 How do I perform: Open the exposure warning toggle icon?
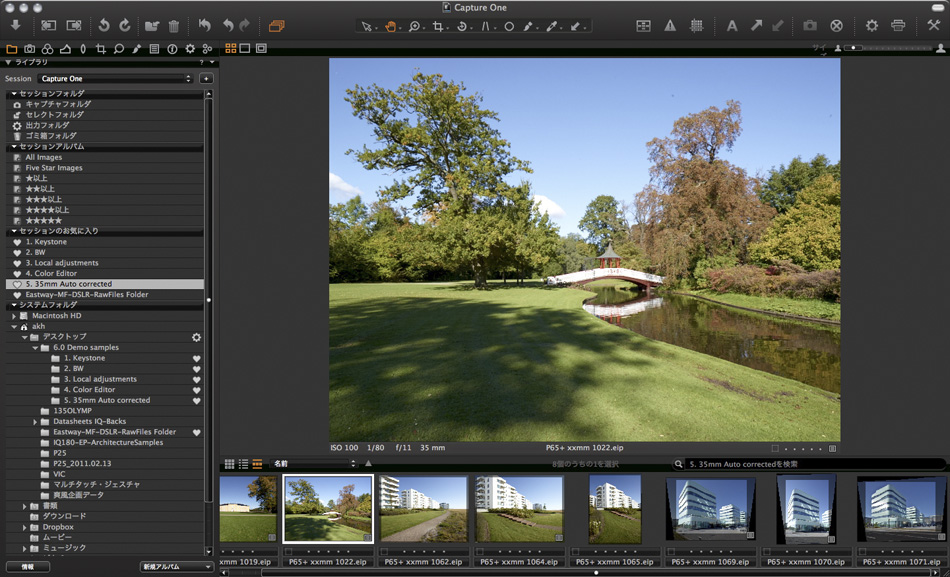coord(669,27)
